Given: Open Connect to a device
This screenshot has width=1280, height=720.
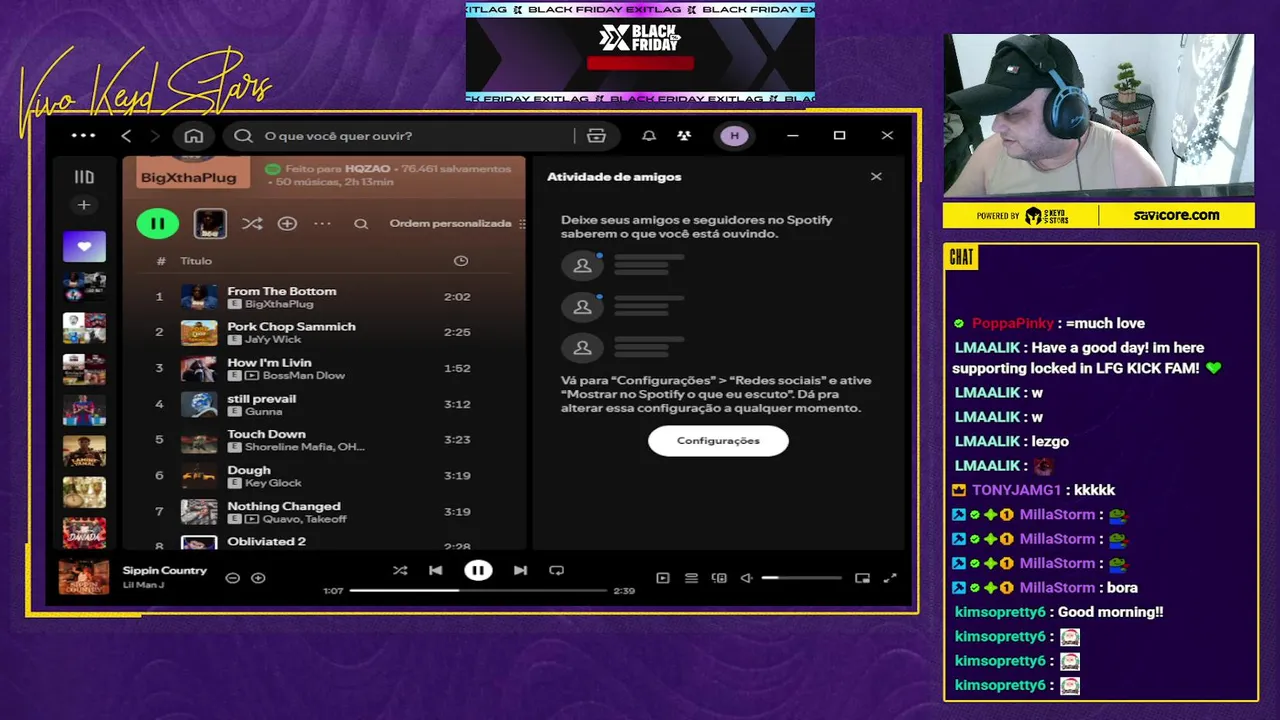Looking at the screenshot, I should [x=719, y=578].
